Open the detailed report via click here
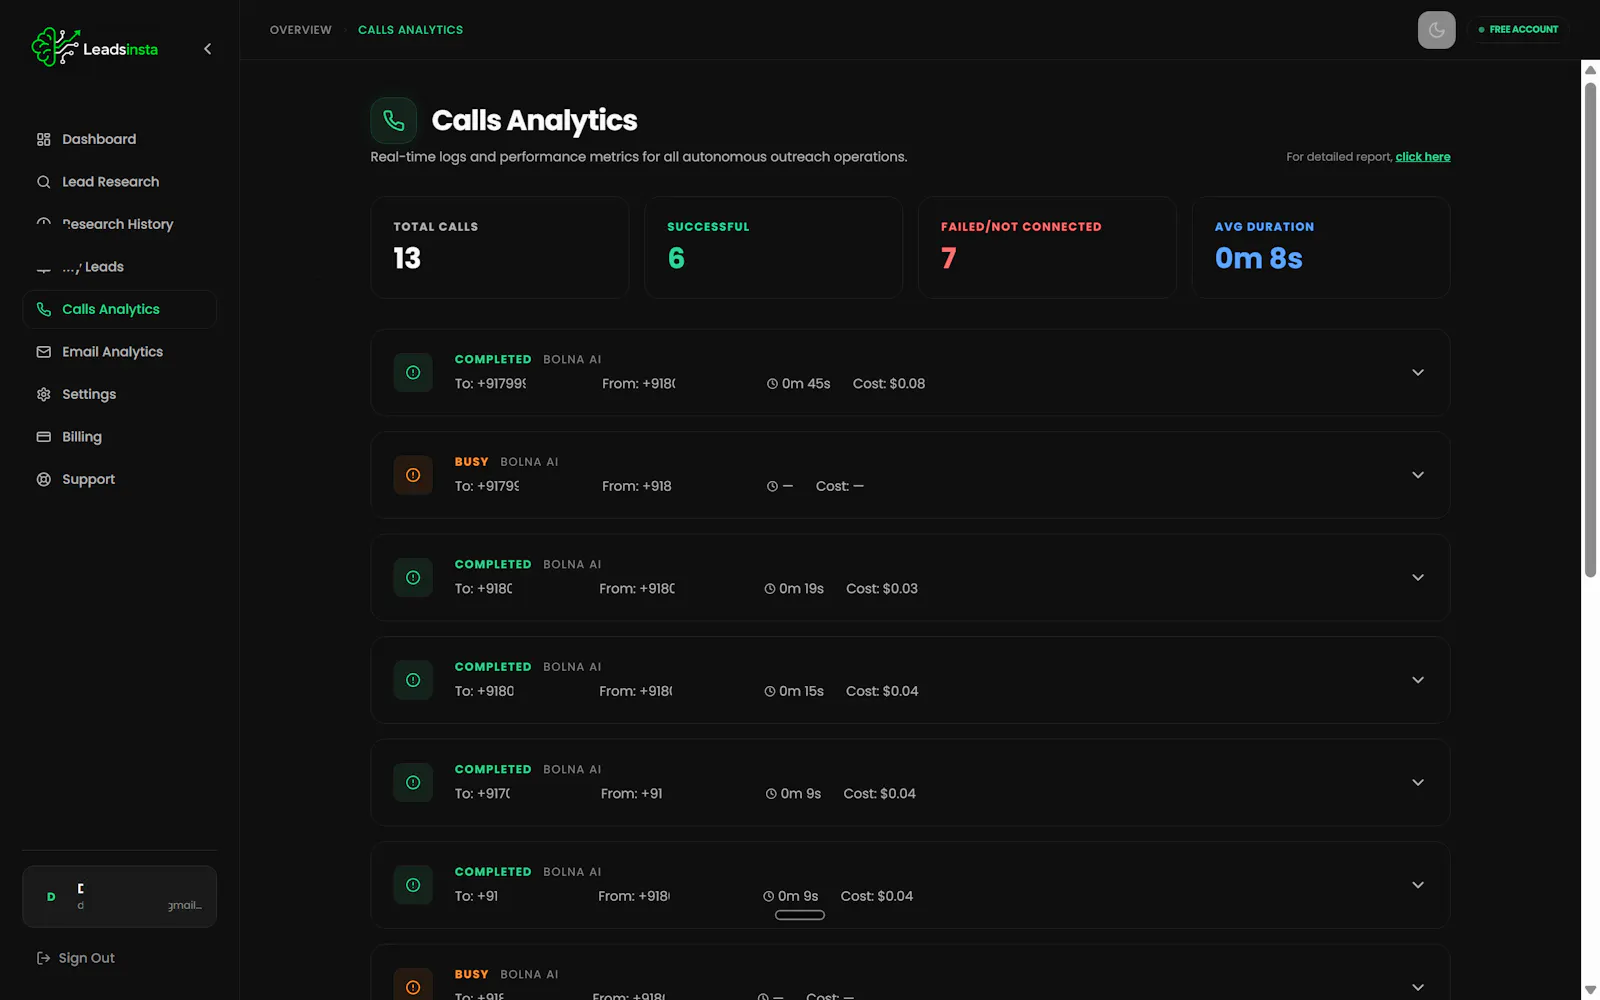The height and width of the screenshot is (1000, 1600). (x=1422, y=157)
